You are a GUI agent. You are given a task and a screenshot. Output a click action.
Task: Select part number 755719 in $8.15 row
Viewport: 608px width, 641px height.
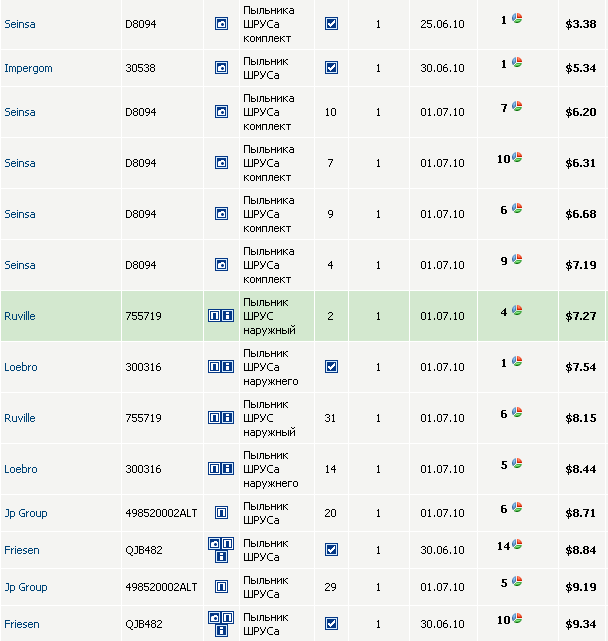tap(143, 418)
